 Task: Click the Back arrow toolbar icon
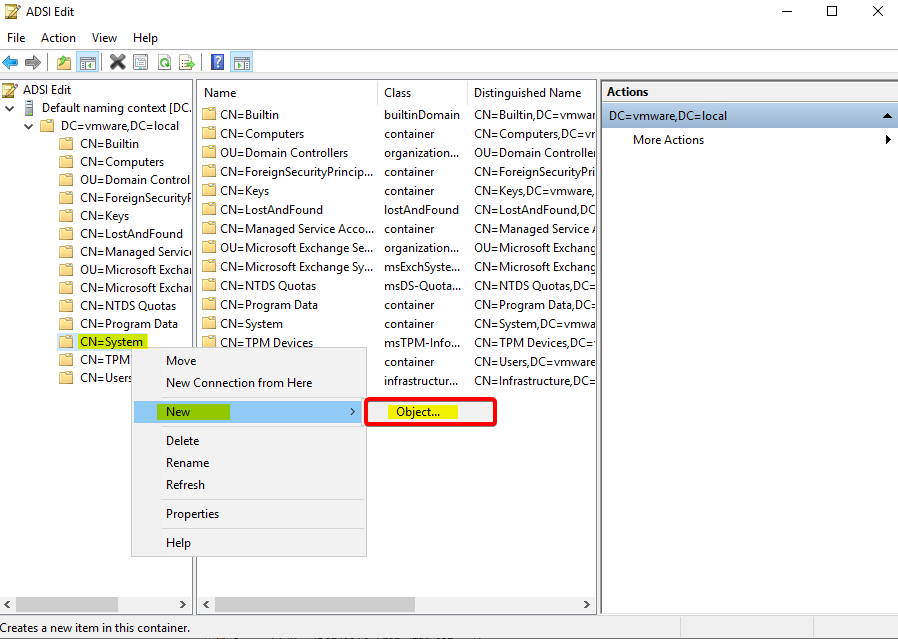(10, 62)
